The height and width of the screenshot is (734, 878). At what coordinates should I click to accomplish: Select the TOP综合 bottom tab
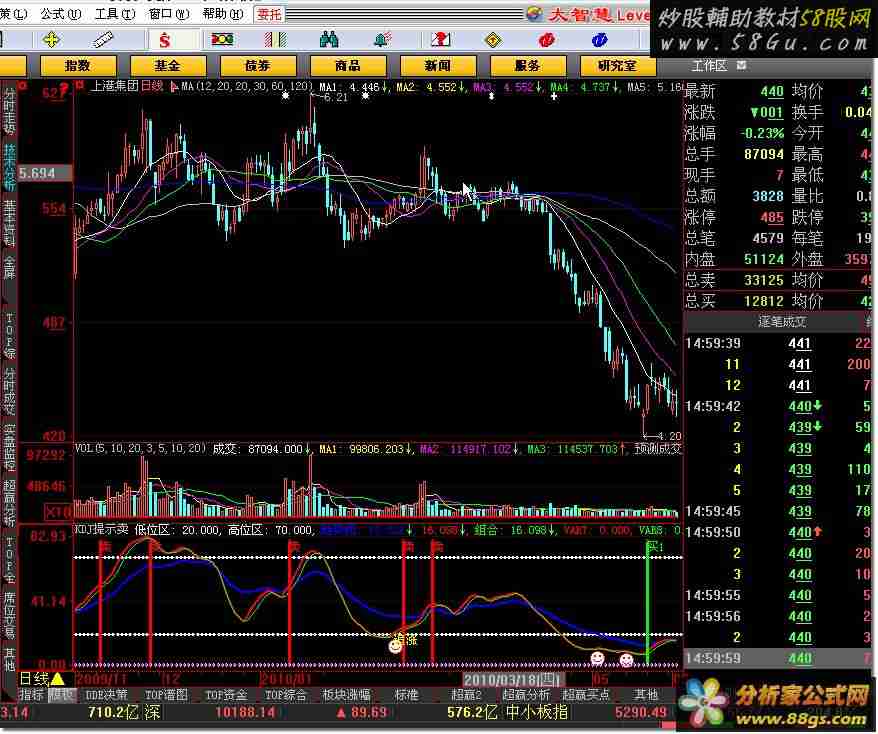point(285,695)
